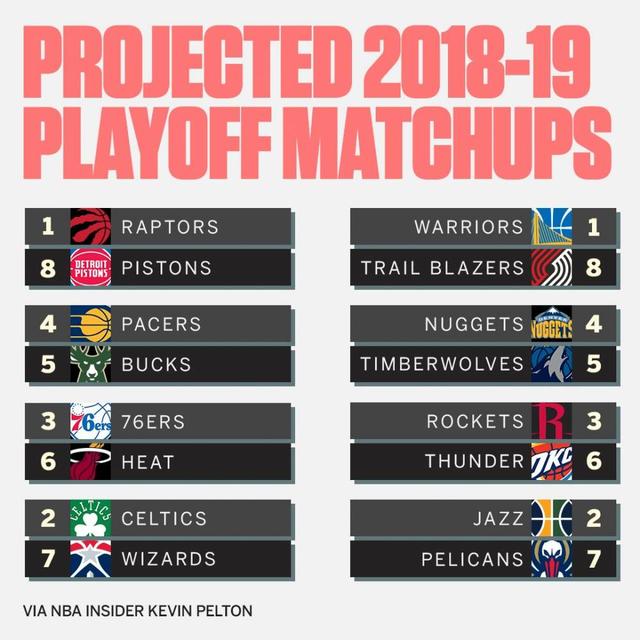
Task: Click the Raptors team logo
Action: [x=91, y=227]
